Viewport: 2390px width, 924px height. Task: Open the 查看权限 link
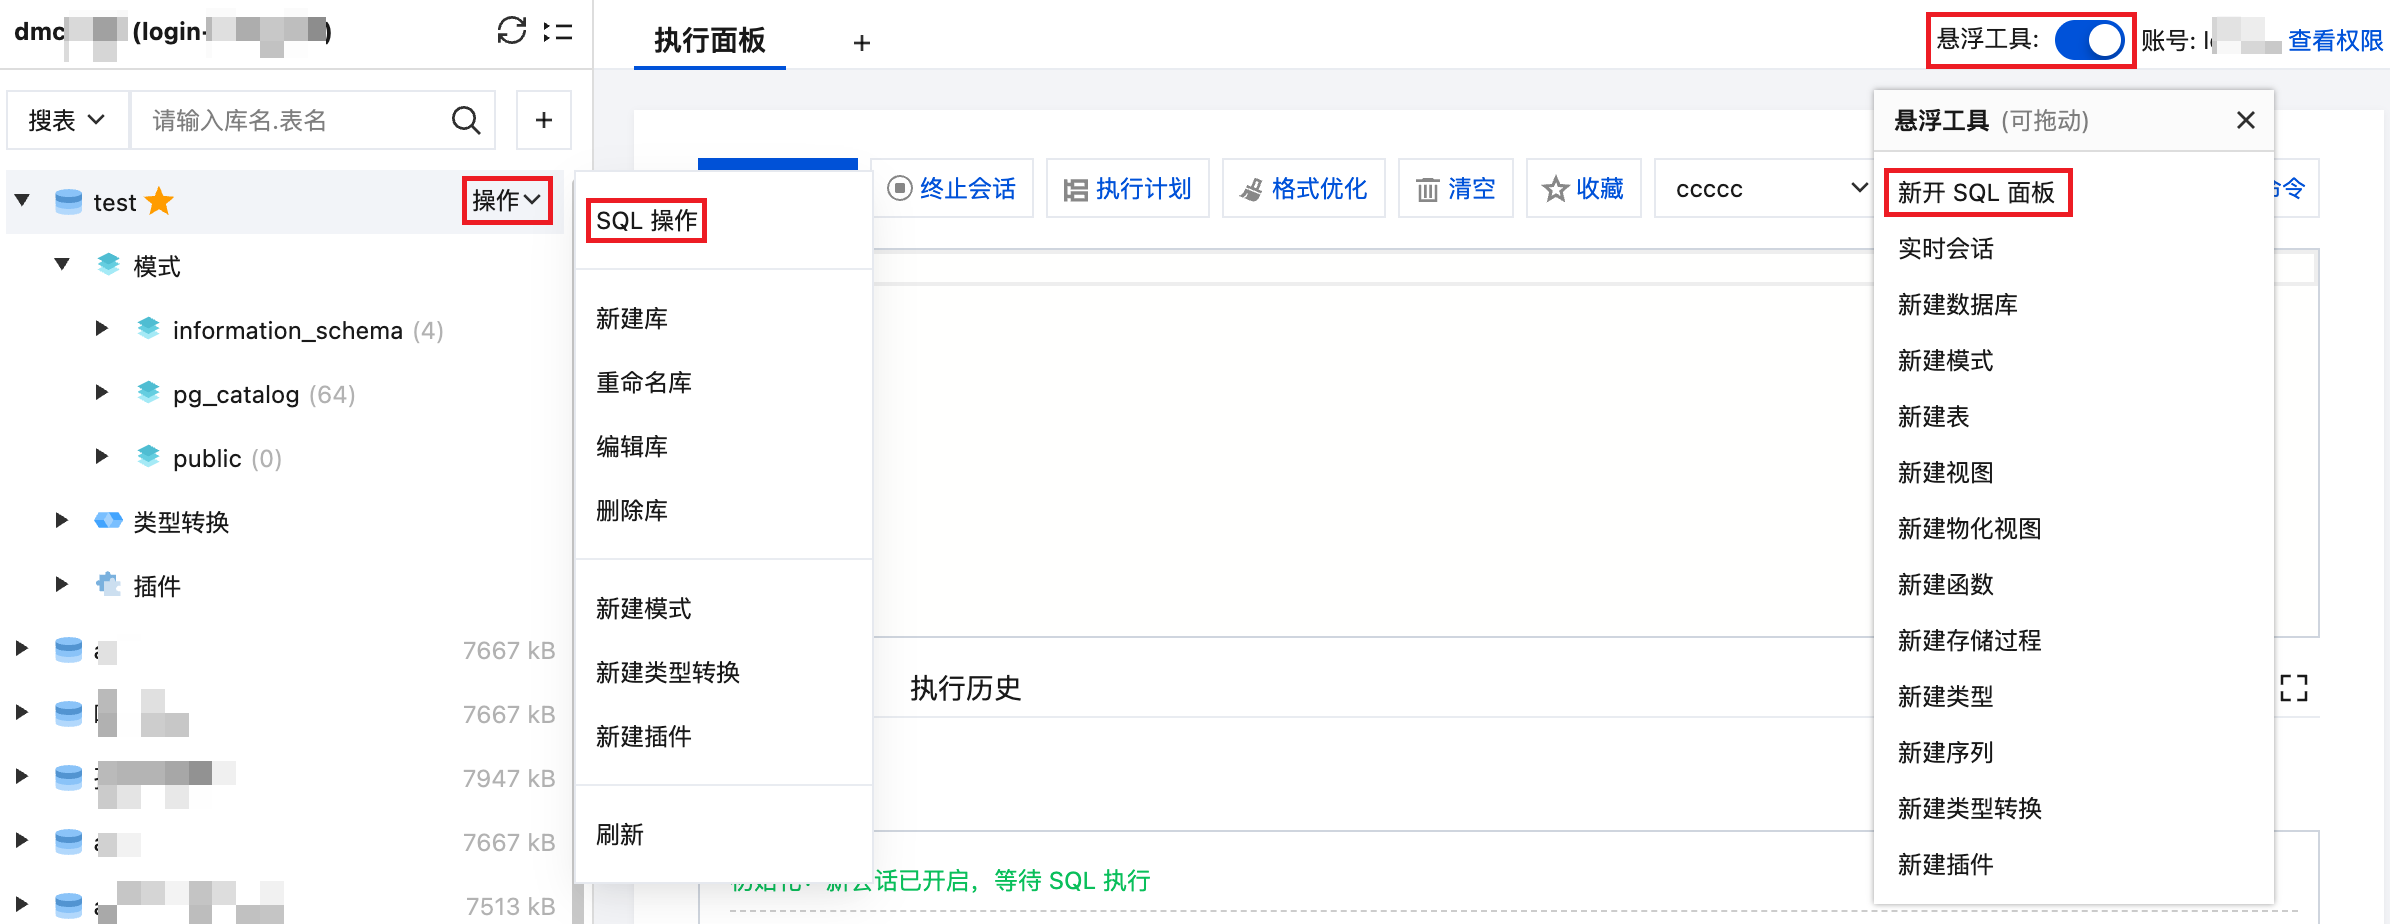click(2335, 41)
